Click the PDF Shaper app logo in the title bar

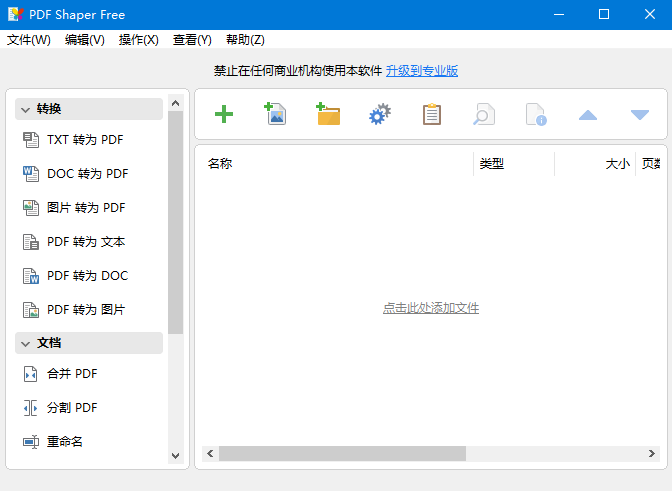[x=16, y=14]
